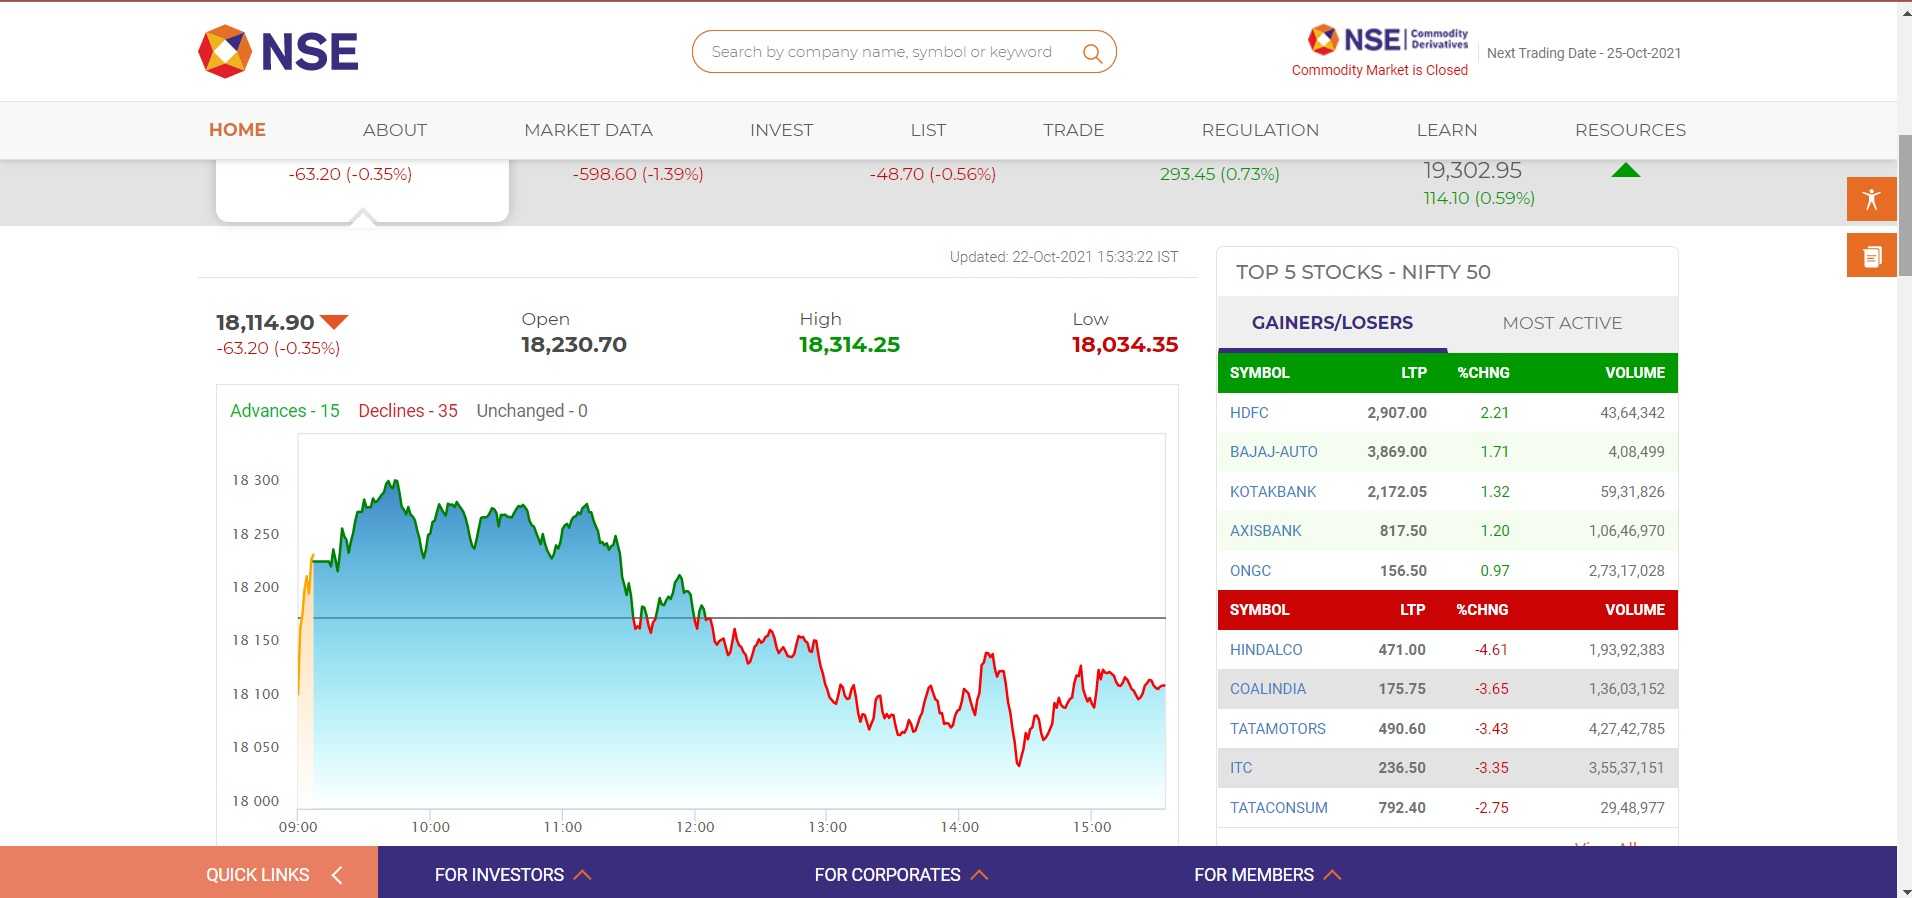Select index card showing -598.60 (-1.39%)
The width and height of the screenshot is (1912, 898).
[x=638, y=174]
